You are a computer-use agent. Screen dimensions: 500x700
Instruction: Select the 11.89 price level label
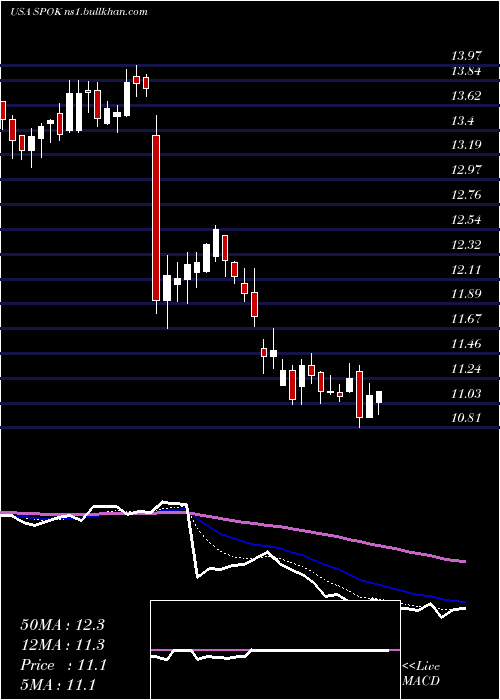466,294
